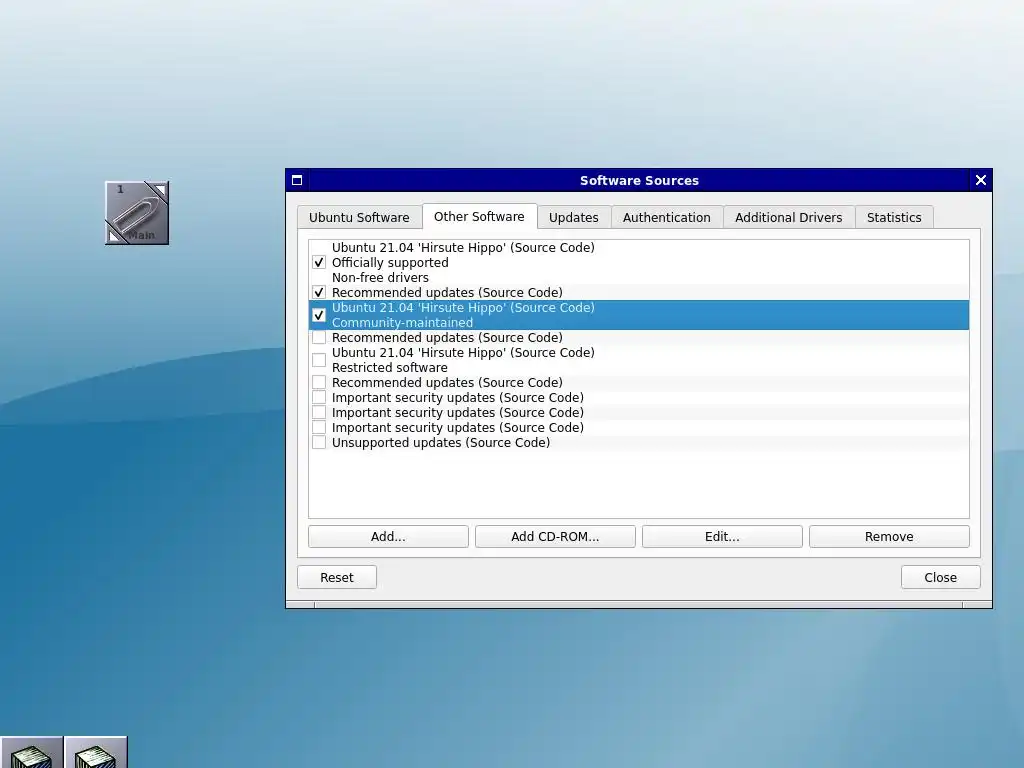
Task: Click the Clip's previous-workspace arrow corner
Action: (114, 236)
